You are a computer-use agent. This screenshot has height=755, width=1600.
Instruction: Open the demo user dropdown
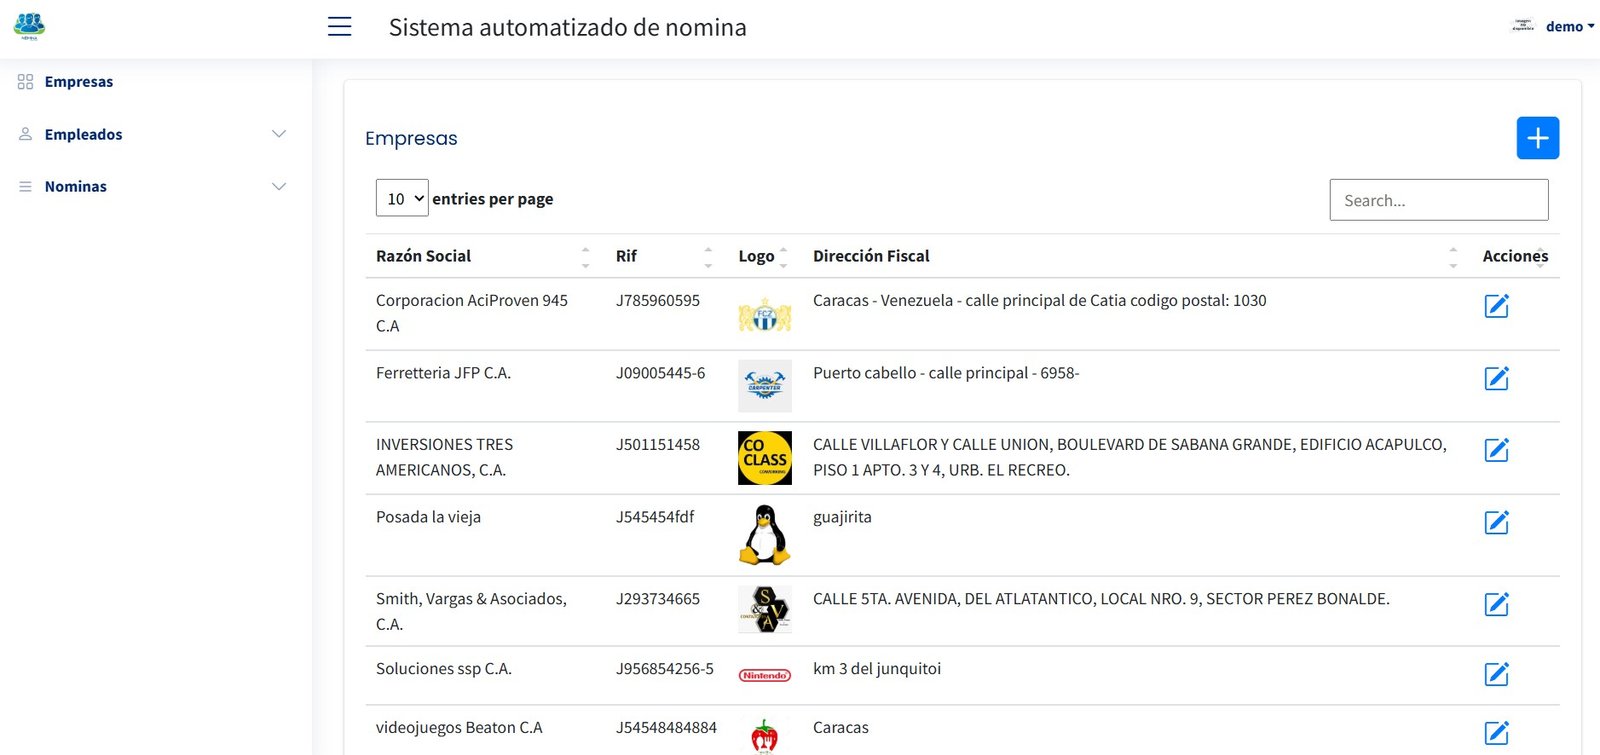[x=1568, y=27]
